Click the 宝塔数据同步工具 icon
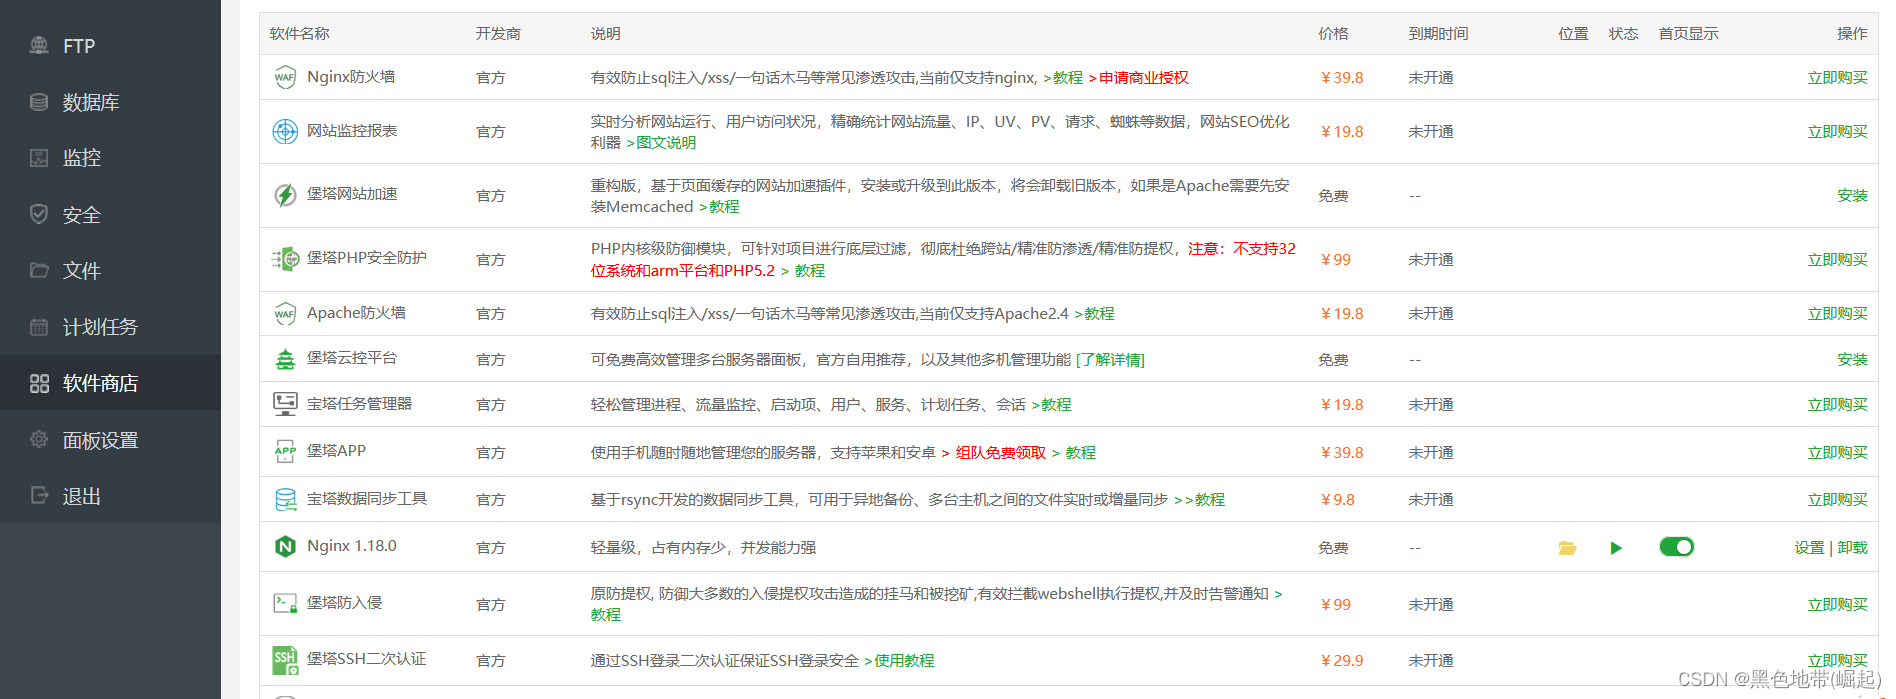Viewport: 1896px width, 699px height. coord(285,499)
